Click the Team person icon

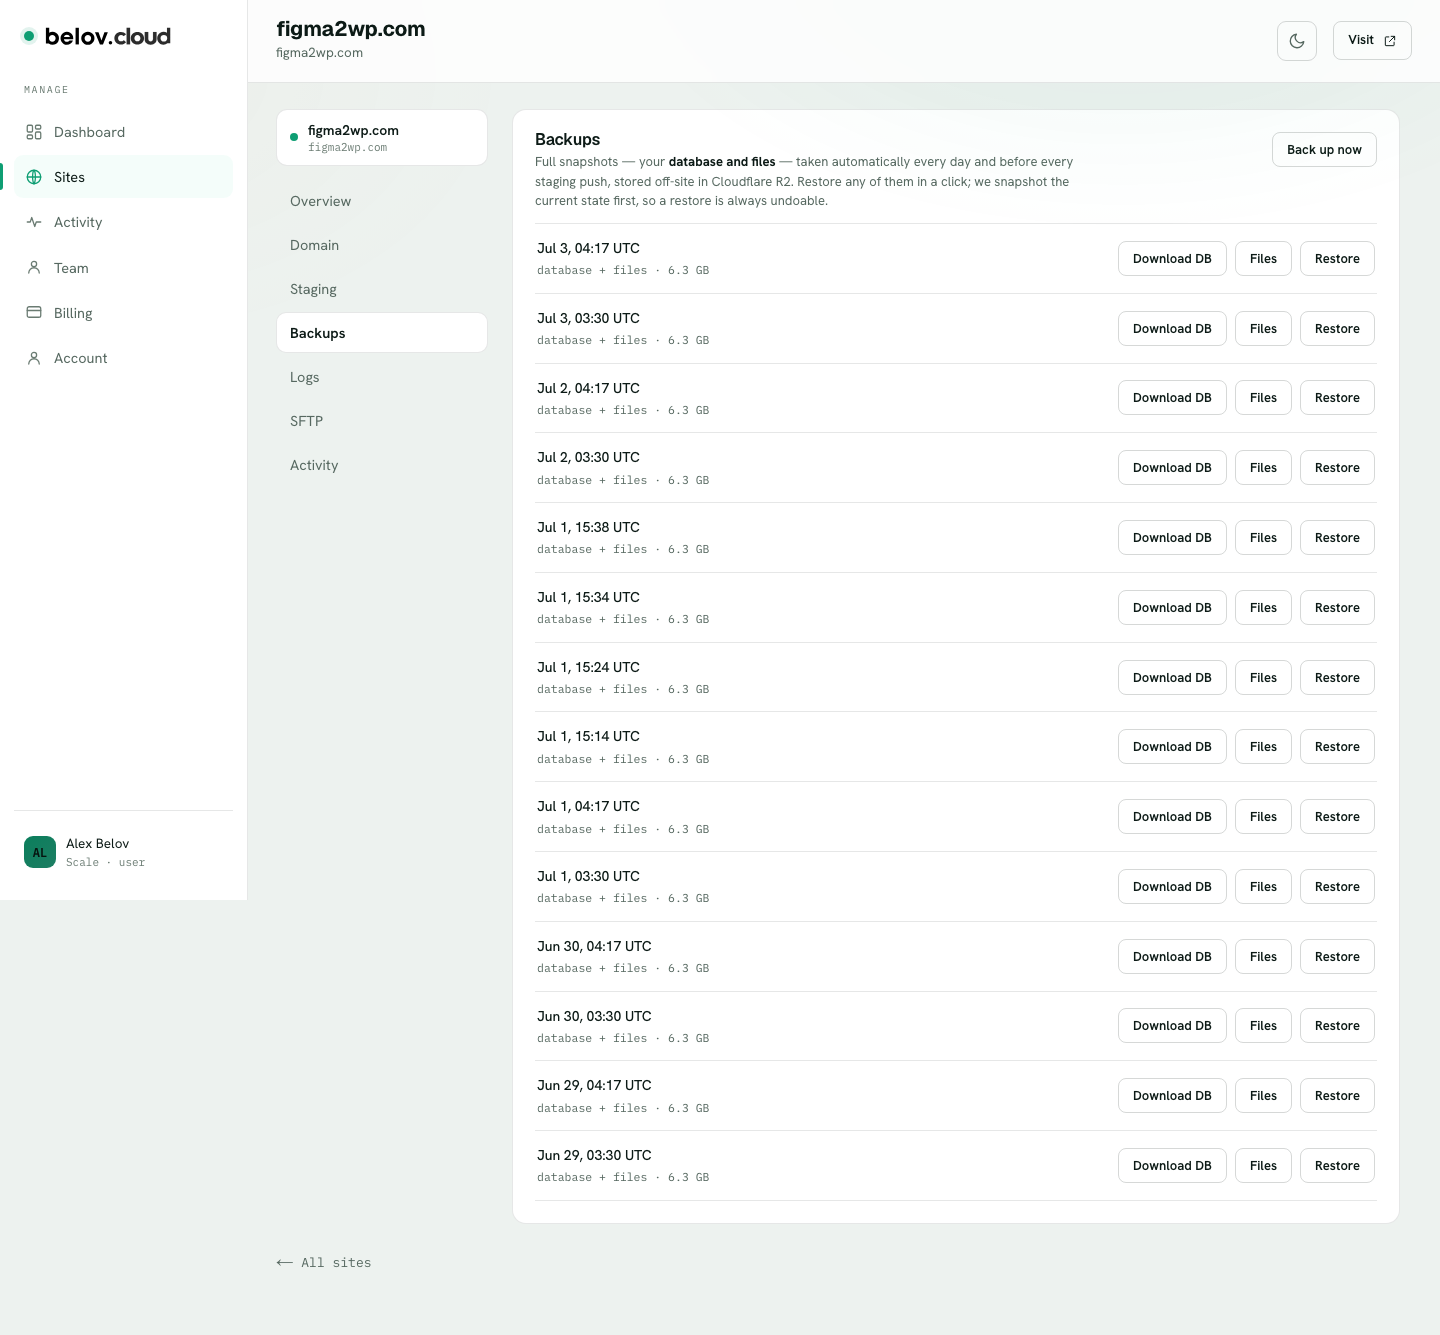(34, 268)
